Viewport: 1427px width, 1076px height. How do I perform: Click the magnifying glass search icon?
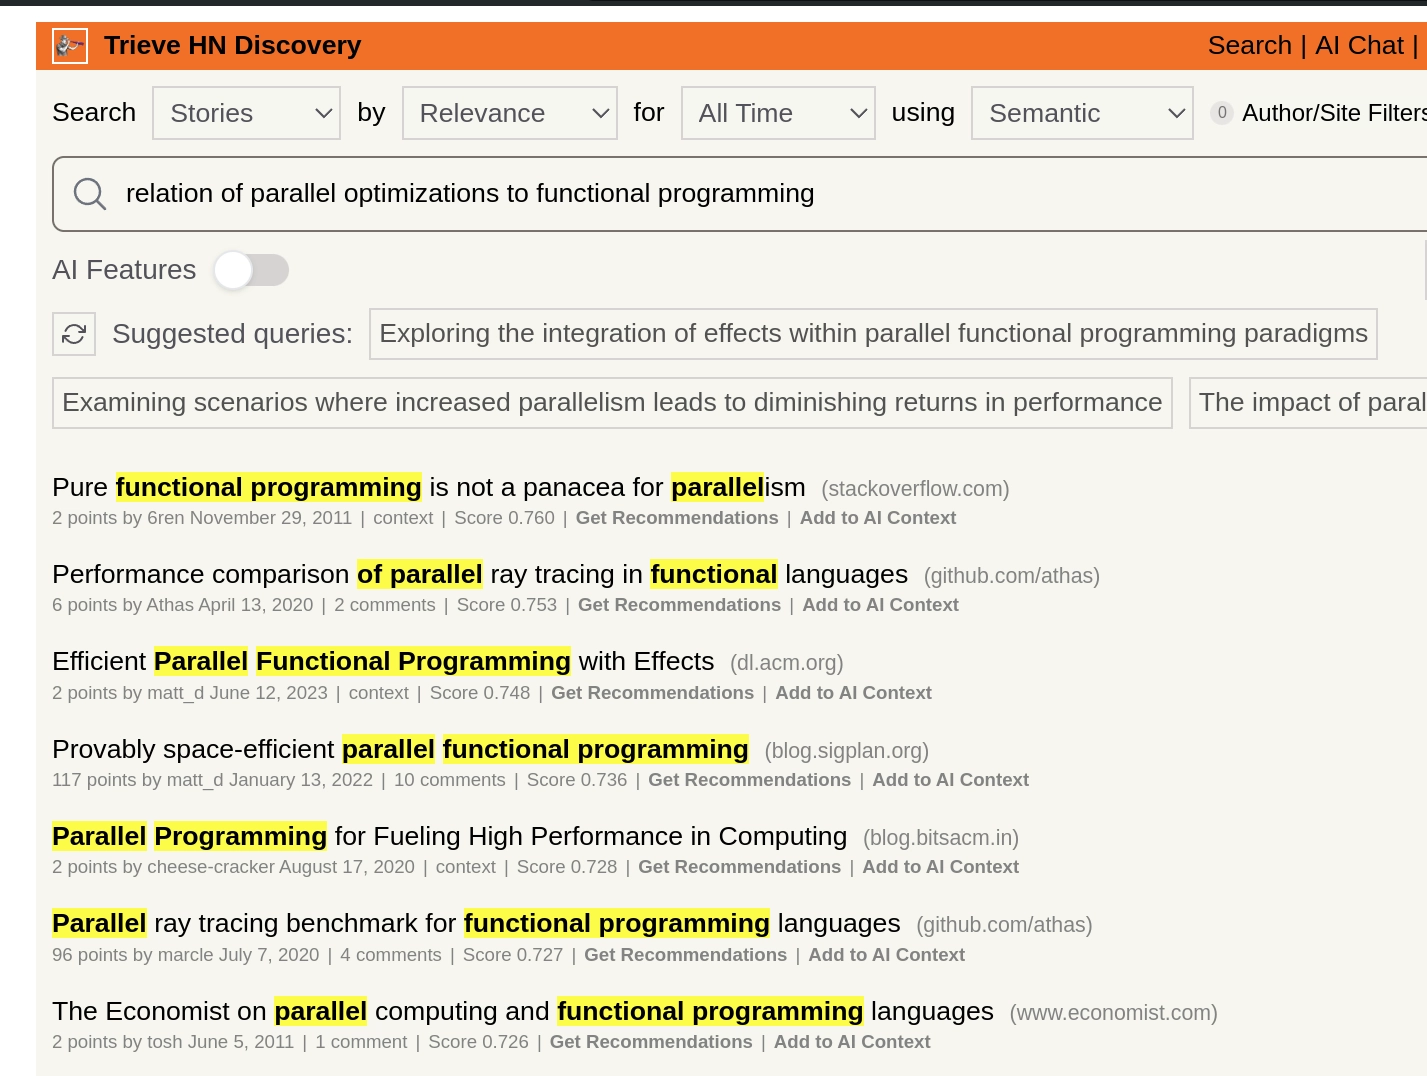[90, 193]
